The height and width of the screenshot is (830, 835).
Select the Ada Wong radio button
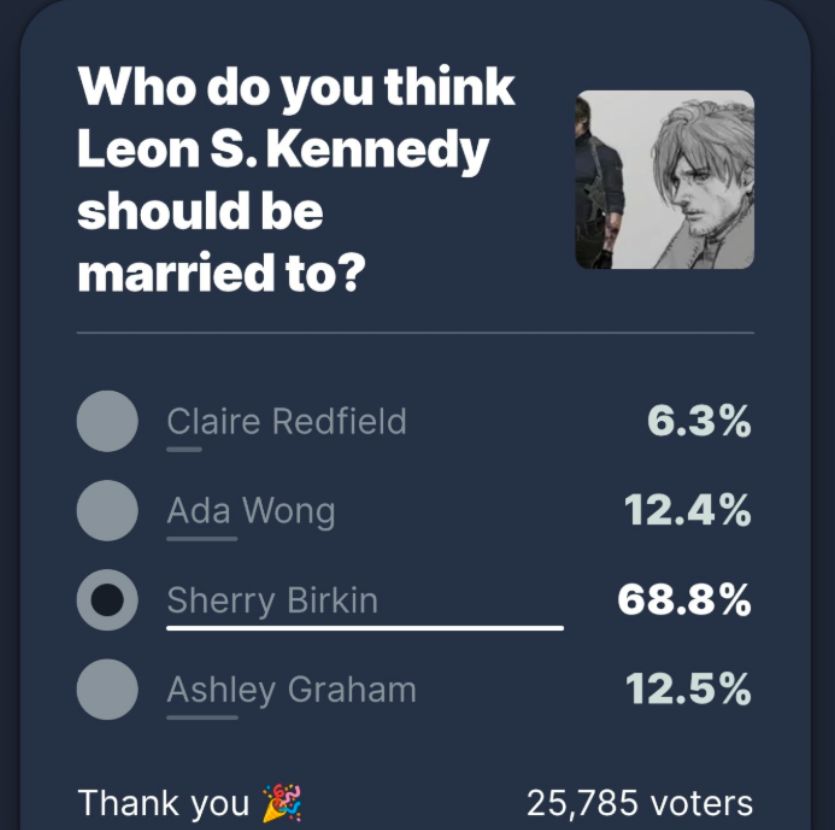[107, 510]
